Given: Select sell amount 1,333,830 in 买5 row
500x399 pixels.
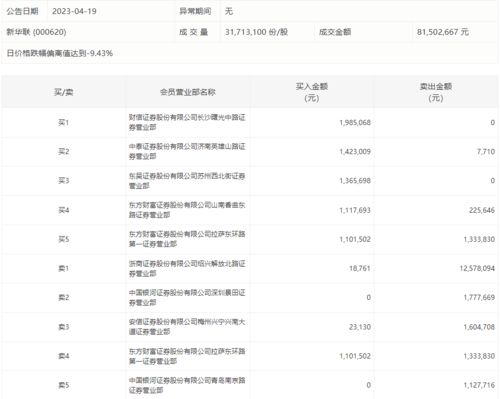Looking at the screenshot, I should click(x=479, y=239).
